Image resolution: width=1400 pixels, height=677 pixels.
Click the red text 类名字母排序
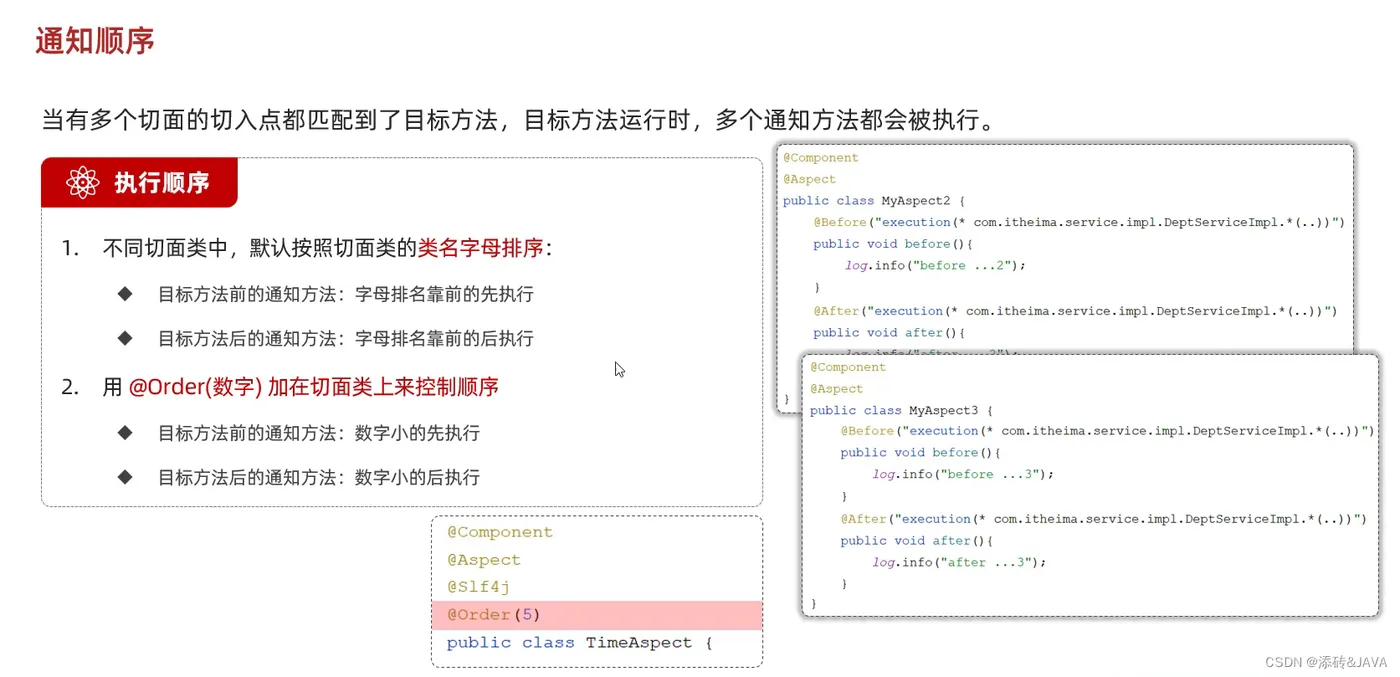pyautogui.click(x=480, y=248)
